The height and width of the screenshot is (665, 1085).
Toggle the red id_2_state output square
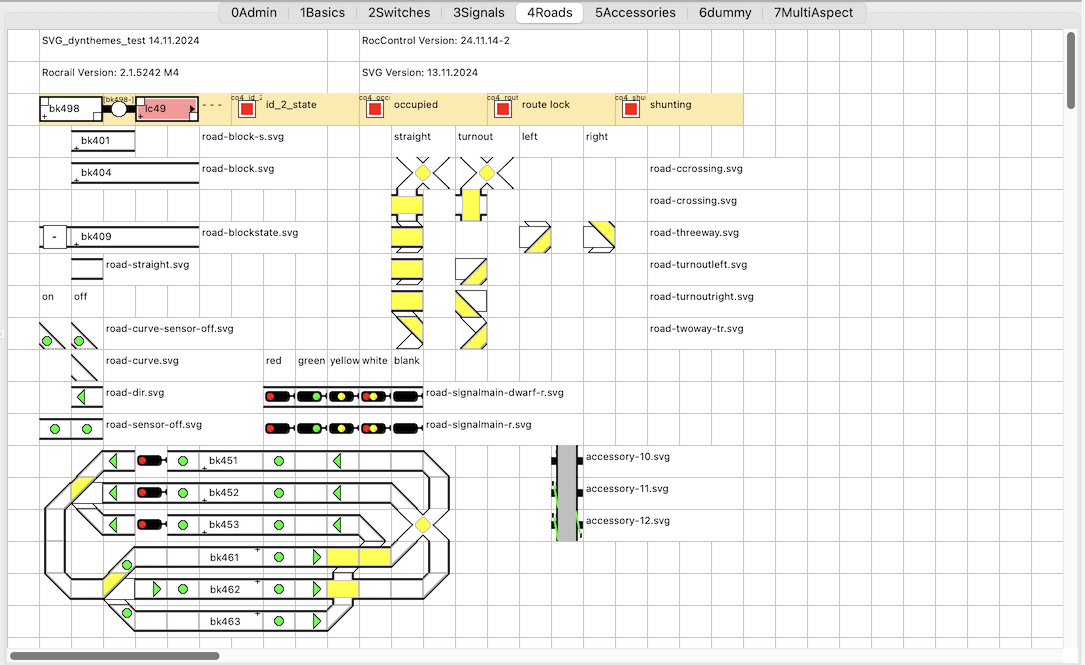coord(247,109)
